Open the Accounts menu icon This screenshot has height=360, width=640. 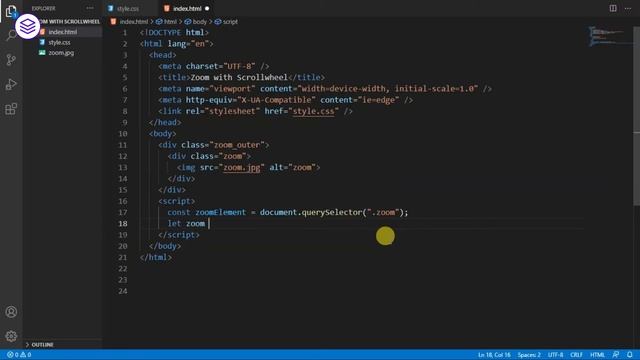[11, 312]
